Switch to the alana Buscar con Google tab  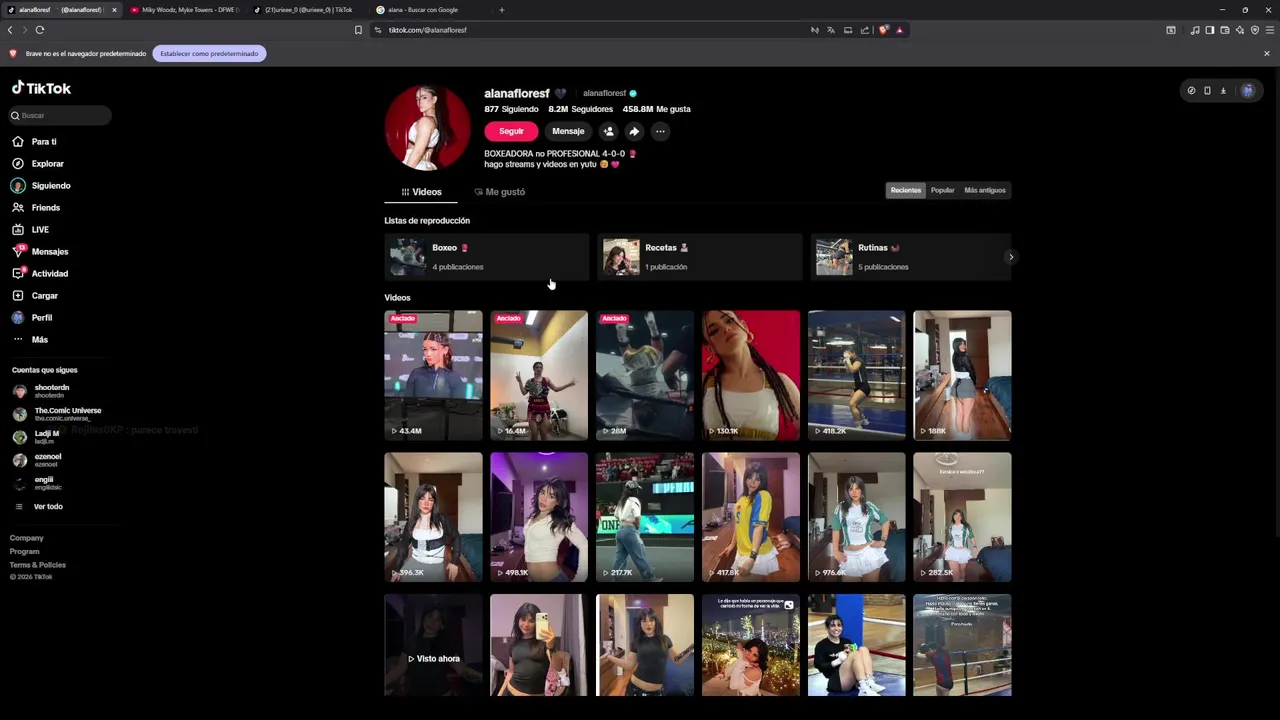pyautogui.click(x=430, y=10)
